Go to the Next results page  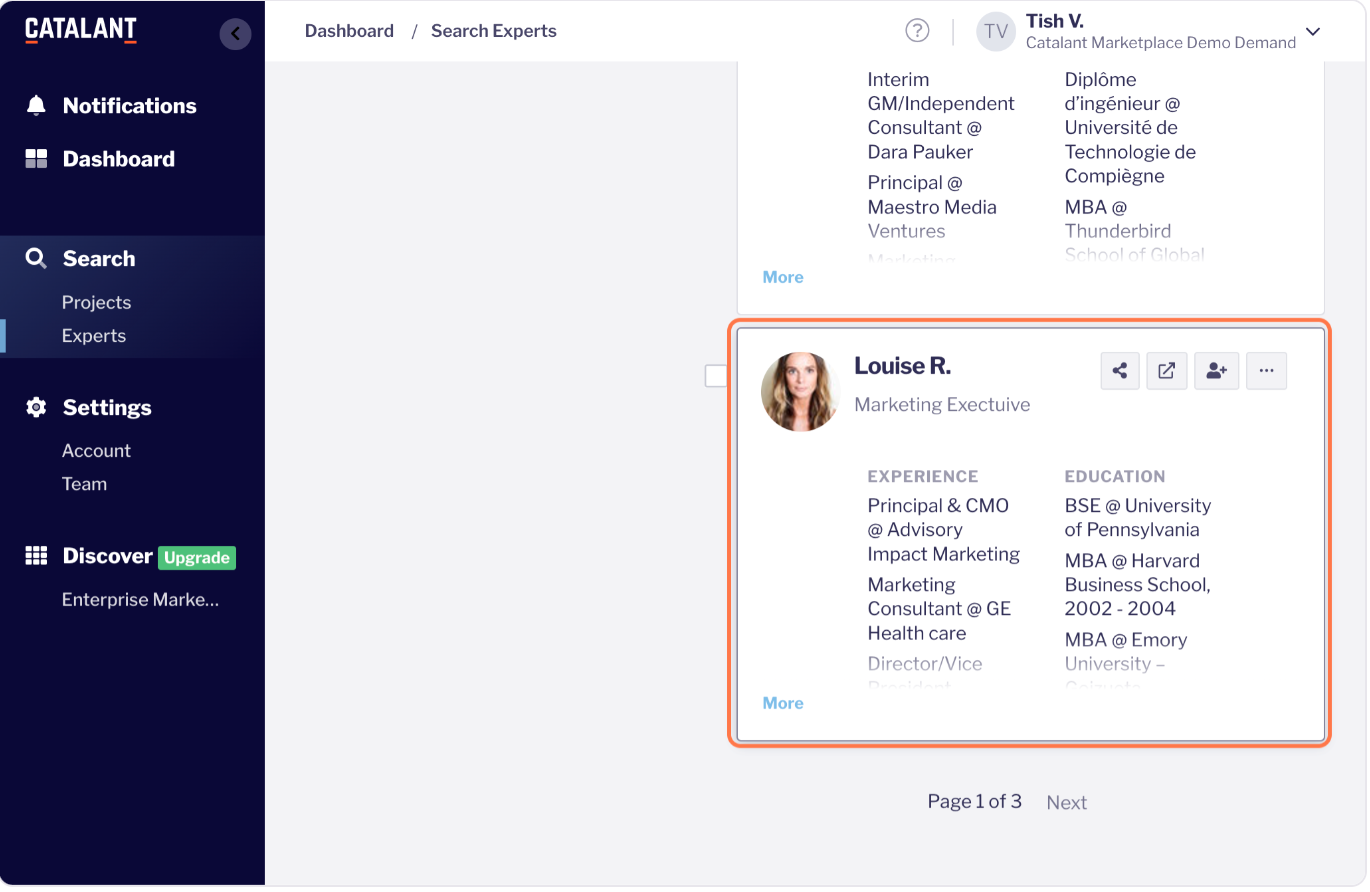pos(1066,803)
